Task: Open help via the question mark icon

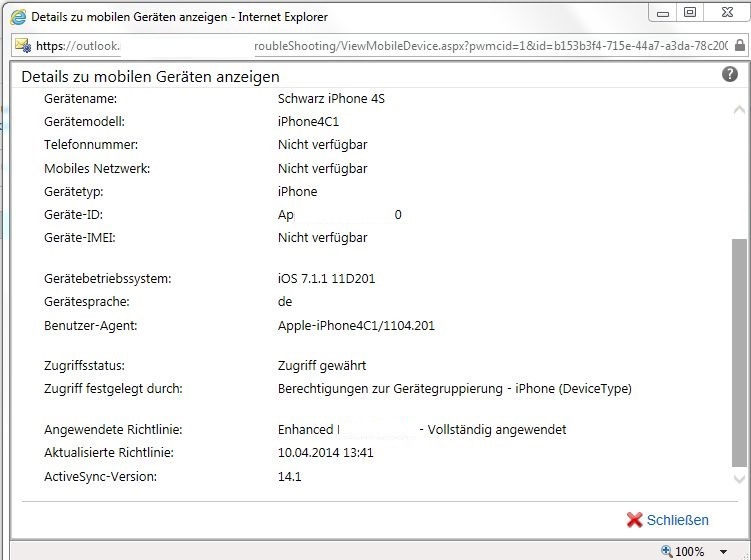Action: point(730,75)
